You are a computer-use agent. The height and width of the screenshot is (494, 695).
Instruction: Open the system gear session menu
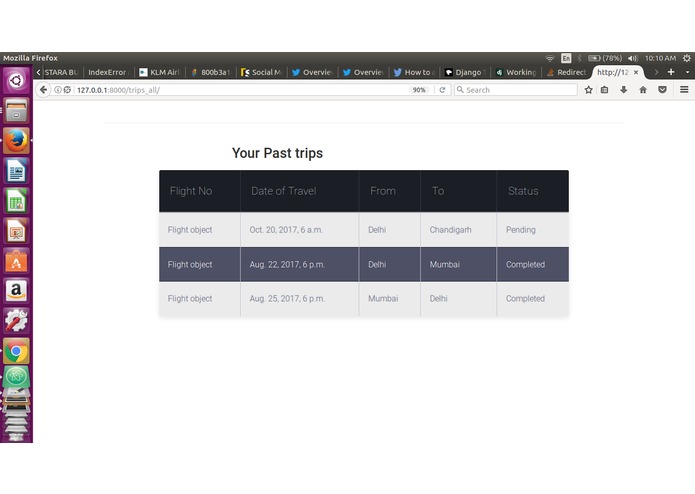(x=687, y=58)
